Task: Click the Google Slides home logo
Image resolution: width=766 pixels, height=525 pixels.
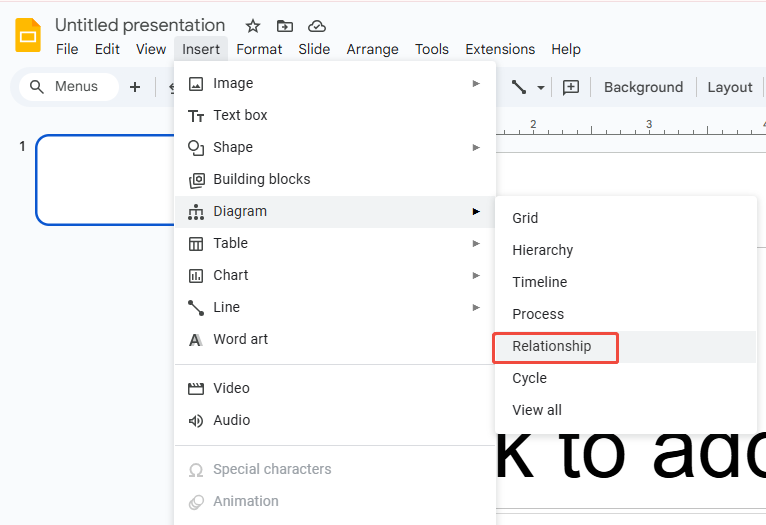Action: click(x=28, y=35)
